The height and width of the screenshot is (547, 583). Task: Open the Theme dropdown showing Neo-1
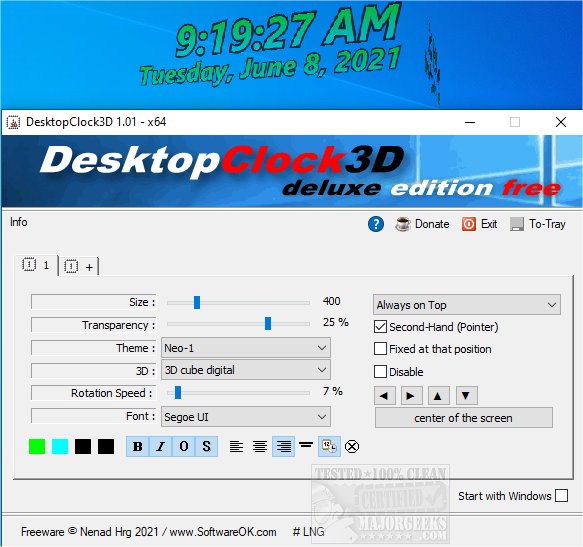click(x=246, y=348)
